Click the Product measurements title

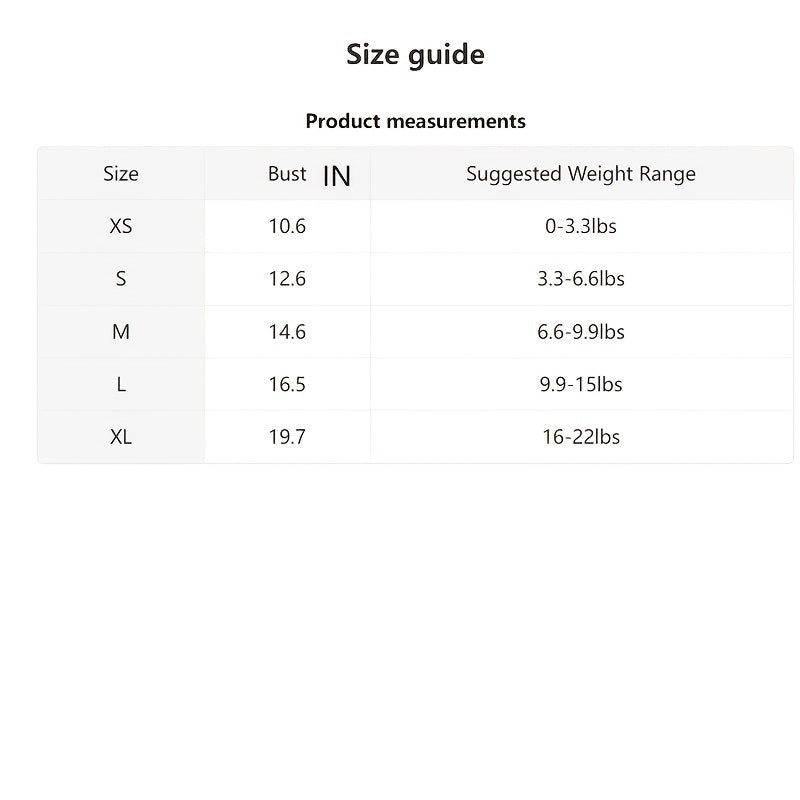click(x=415, y=122)
